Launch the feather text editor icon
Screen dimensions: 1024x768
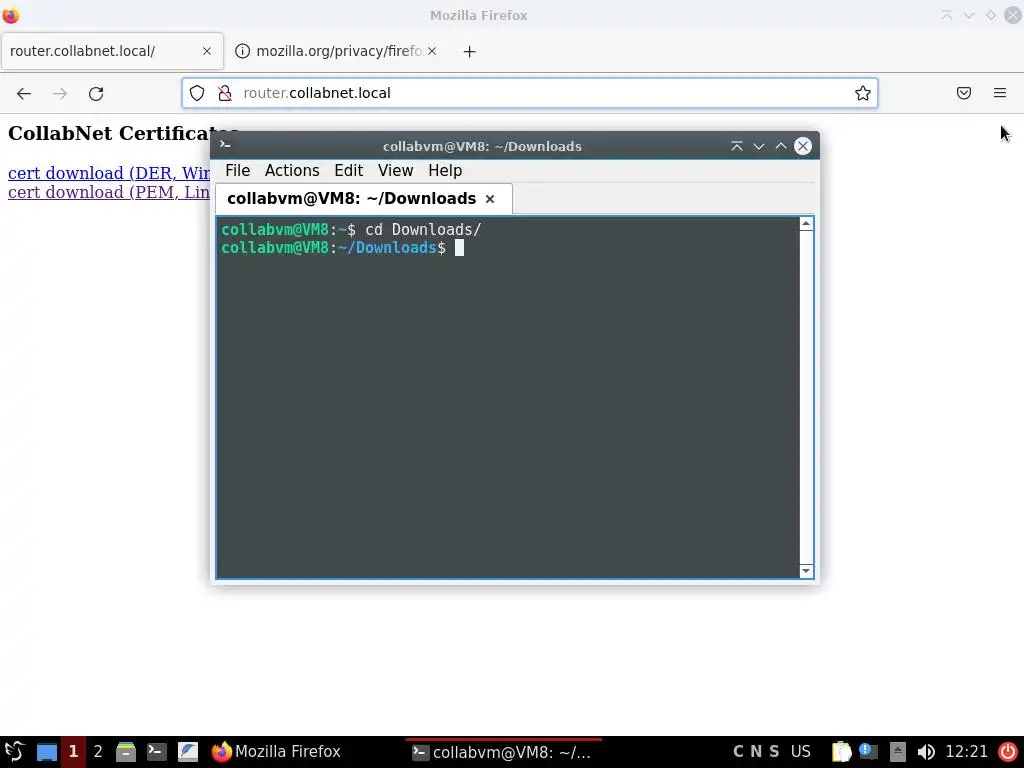click(188, 752)
